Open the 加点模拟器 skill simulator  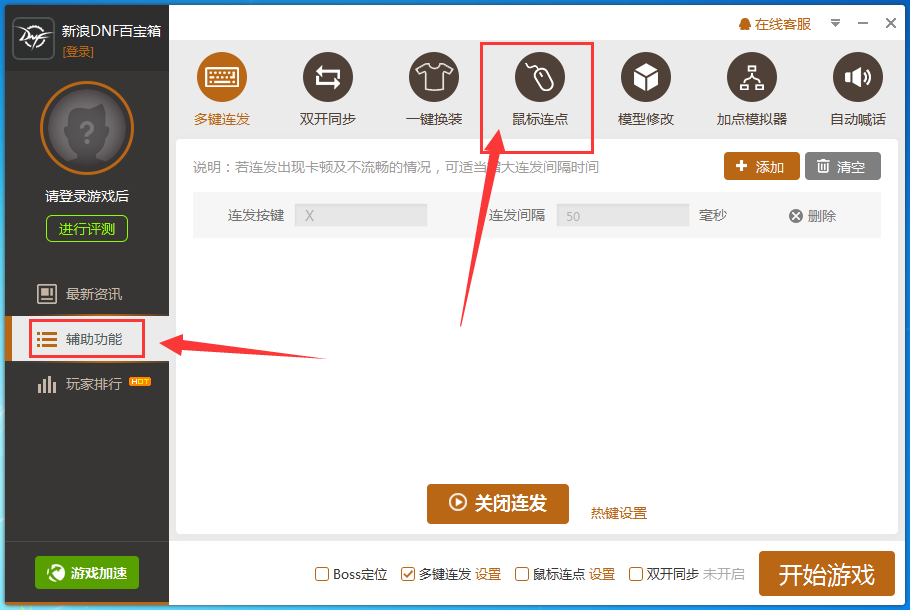(x=751, y=76)
